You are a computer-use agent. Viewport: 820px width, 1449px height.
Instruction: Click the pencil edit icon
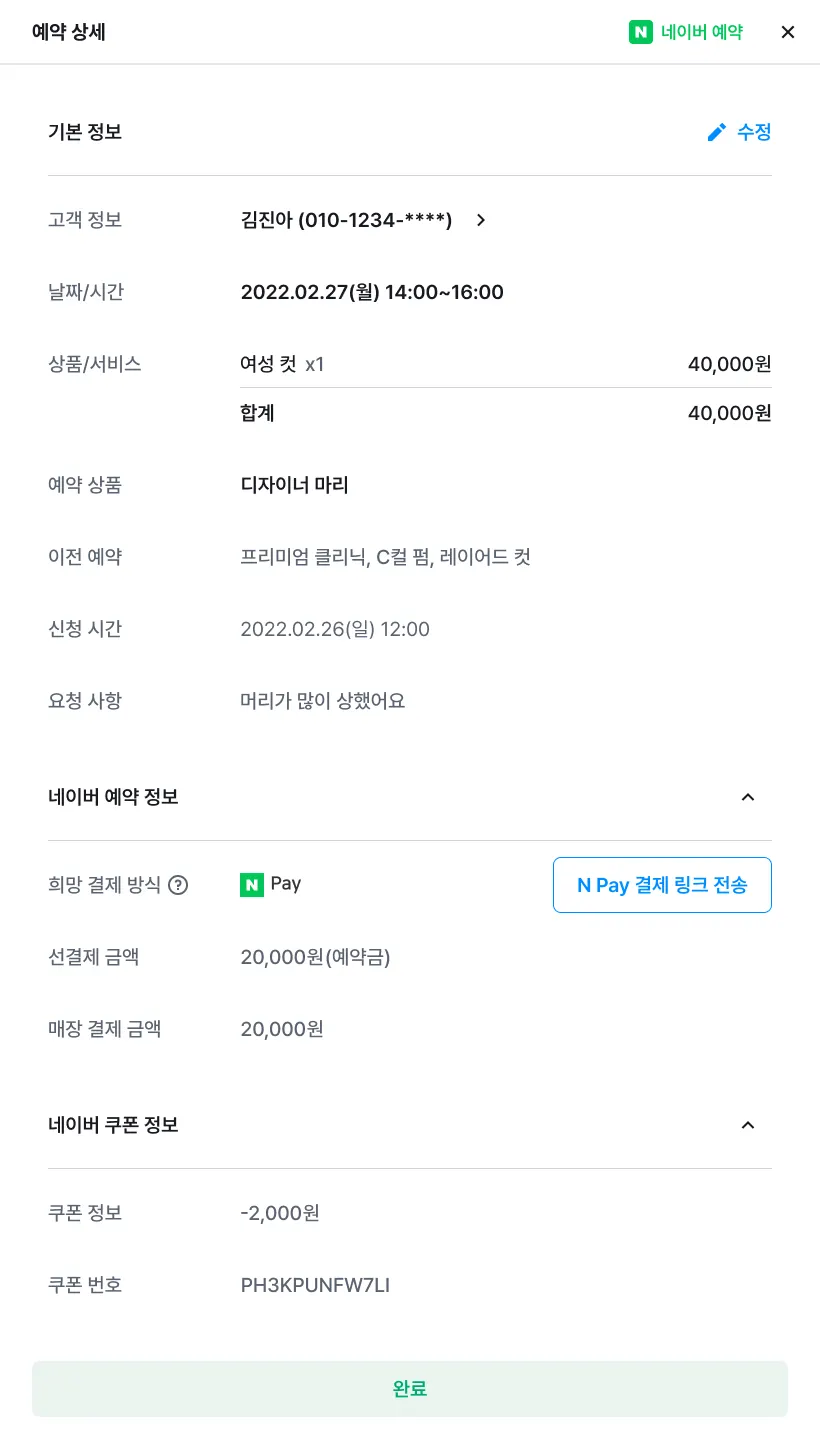[x=716, y=132]
